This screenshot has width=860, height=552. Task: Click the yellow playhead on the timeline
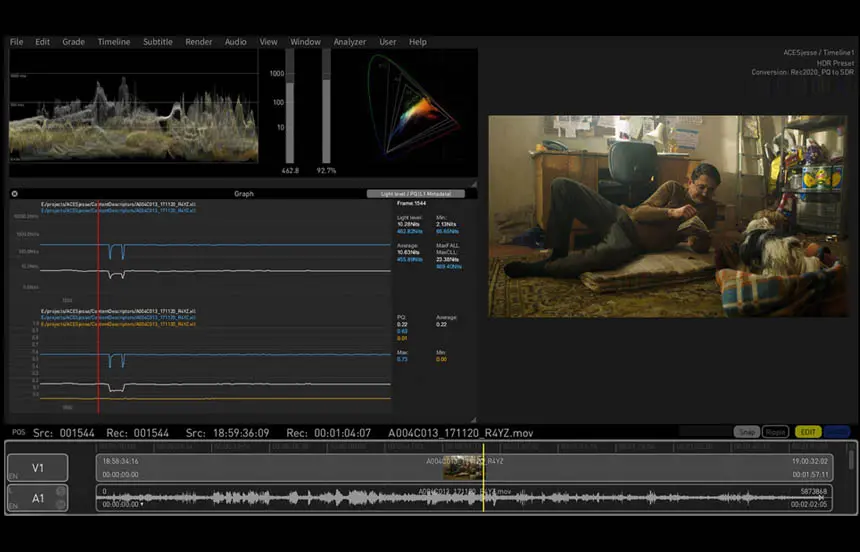[x=483, y=477]
